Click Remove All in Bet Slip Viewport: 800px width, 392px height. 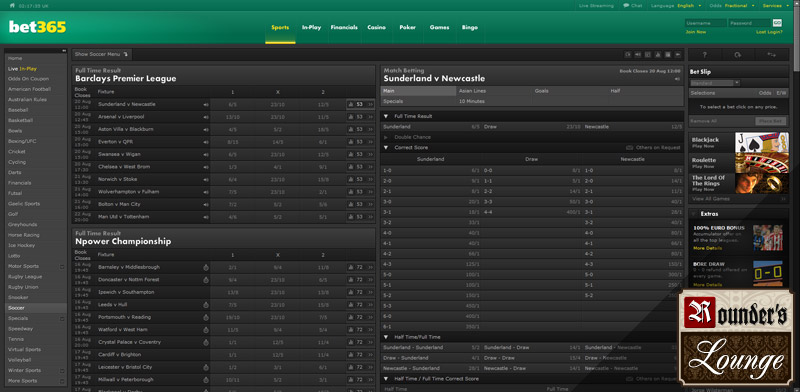(703, 121)
